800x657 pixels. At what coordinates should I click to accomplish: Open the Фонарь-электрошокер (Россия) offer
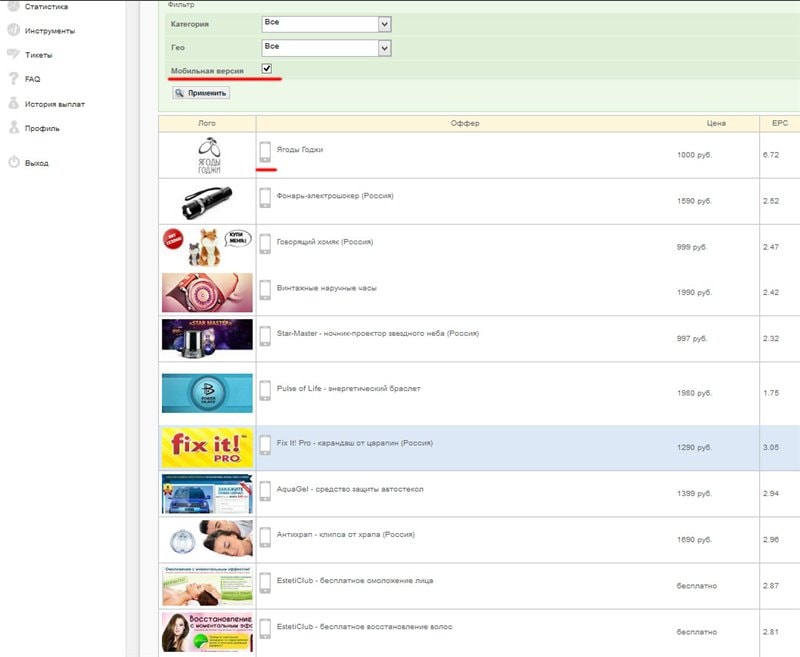coord(335,196)
